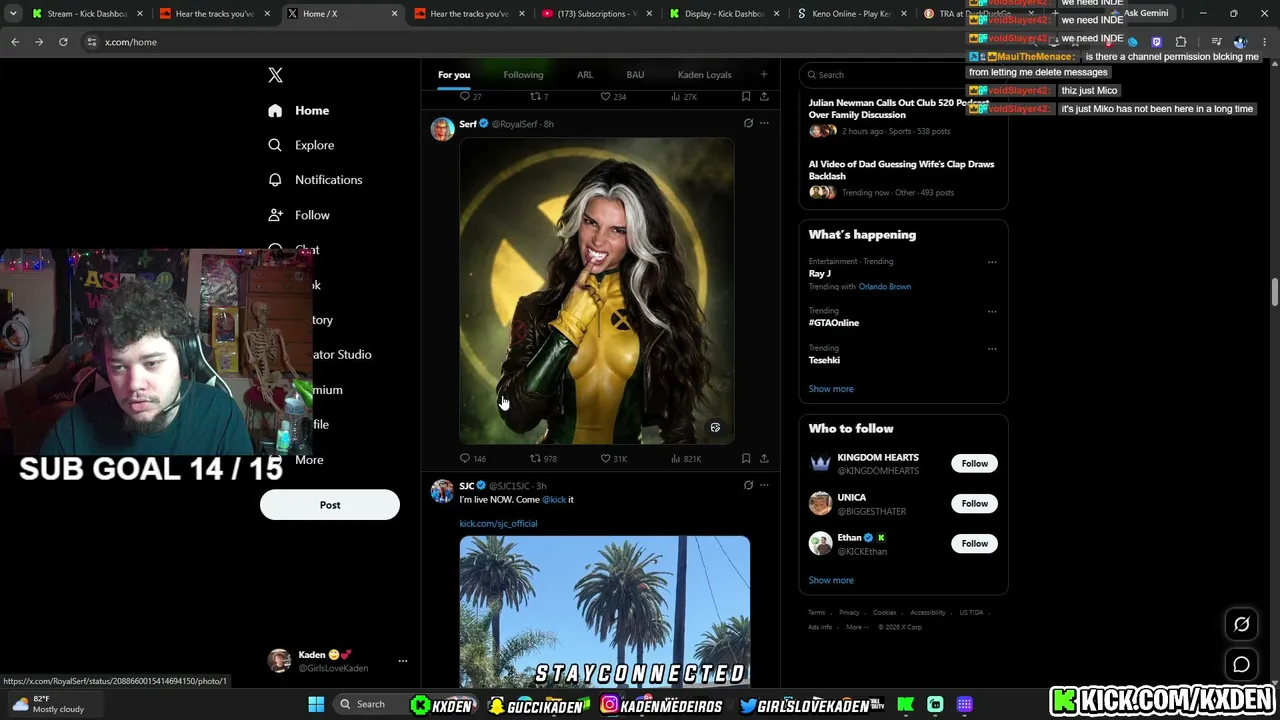Open Serf's profile avatar

click(x=442, y=130)
